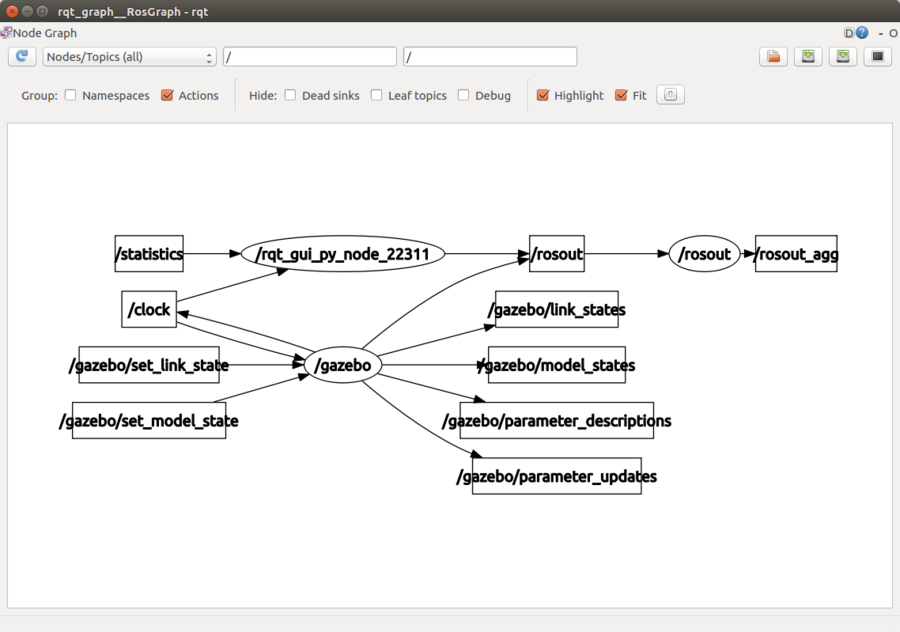Click the save icon beside the black square icon
The image size is (900, 632).
pos(843,56)
